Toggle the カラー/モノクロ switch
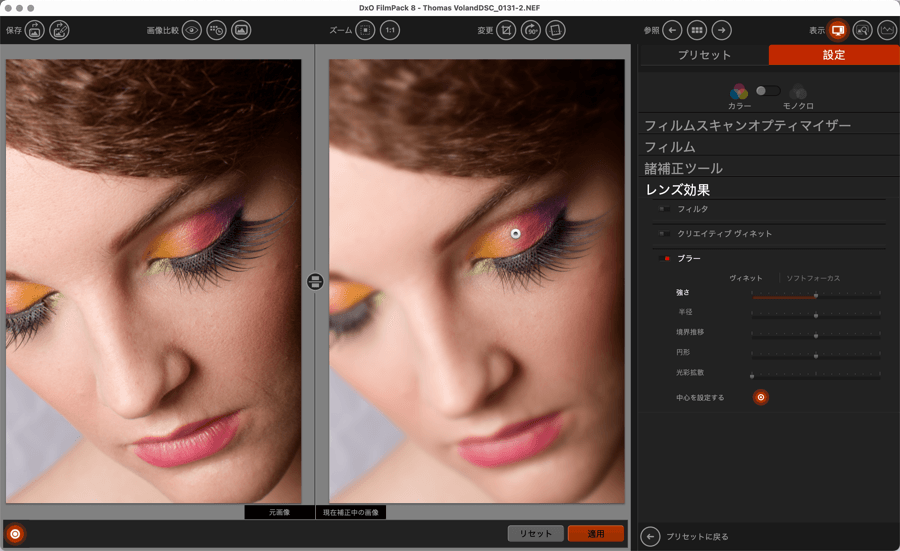This screenshot has height=551, width=900. click(768, 91)
